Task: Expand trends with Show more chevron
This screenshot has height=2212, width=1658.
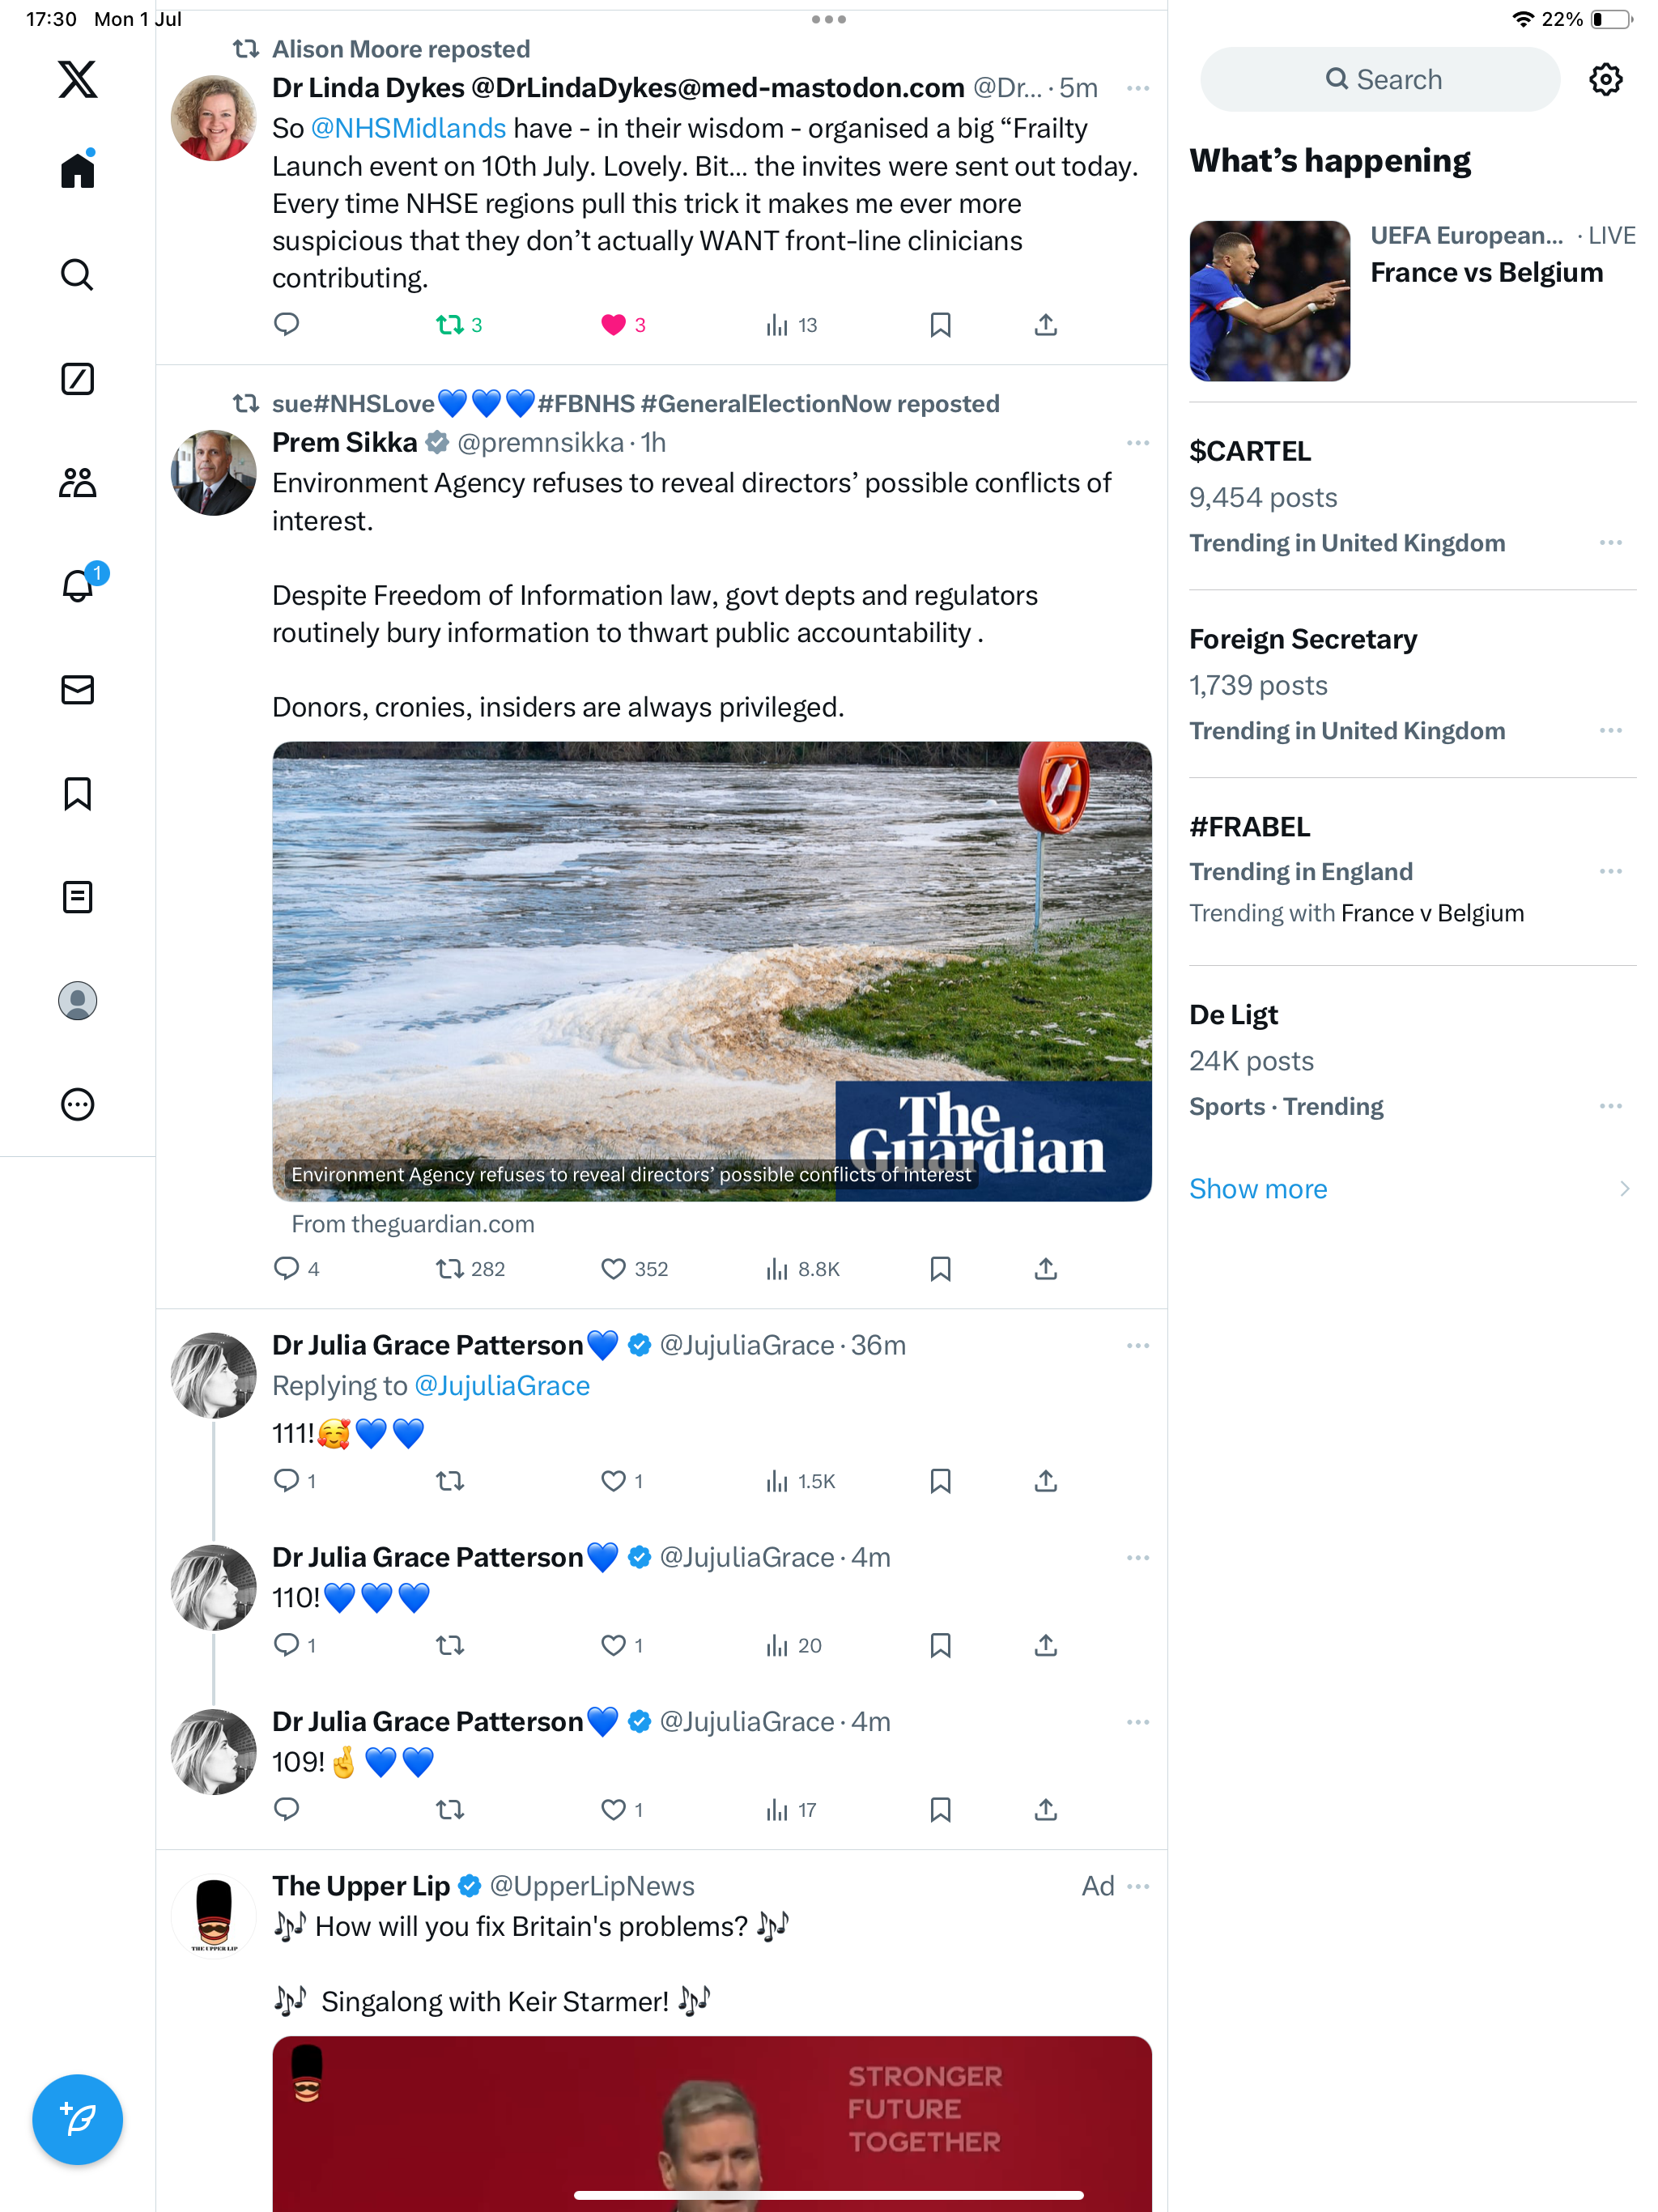Action: [1624, 1189]
